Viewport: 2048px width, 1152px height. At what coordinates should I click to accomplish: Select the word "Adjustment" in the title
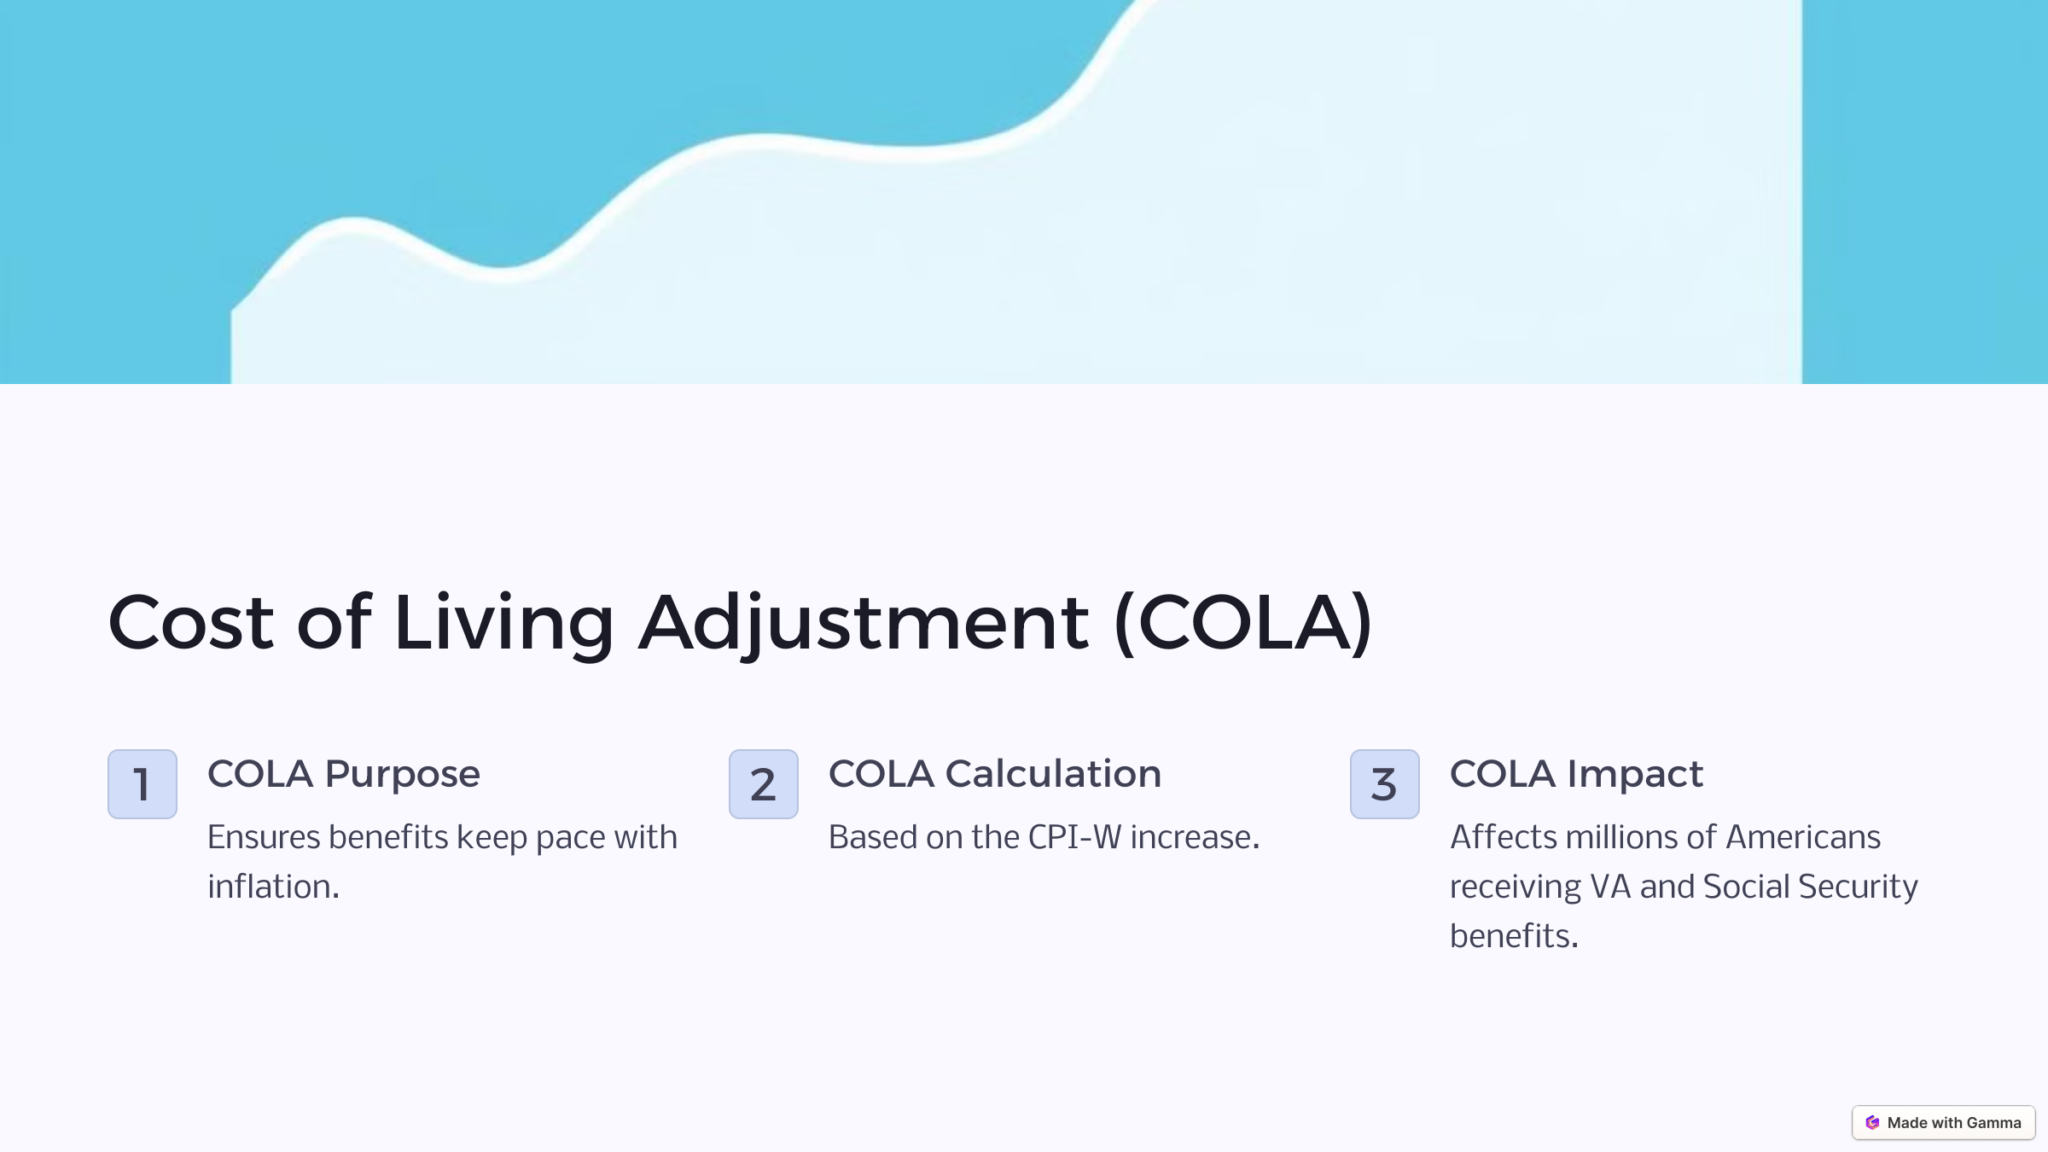pyautogui.click(x=863, y=623)
